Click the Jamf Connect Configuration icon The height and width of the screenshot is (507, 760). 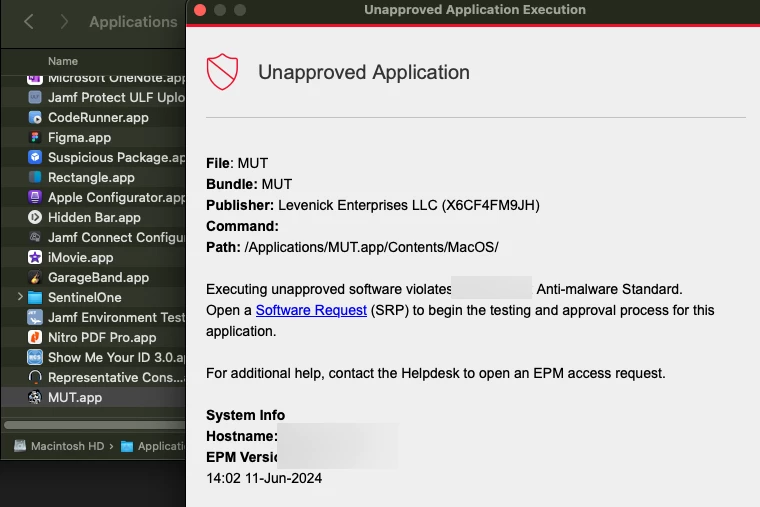34,238
